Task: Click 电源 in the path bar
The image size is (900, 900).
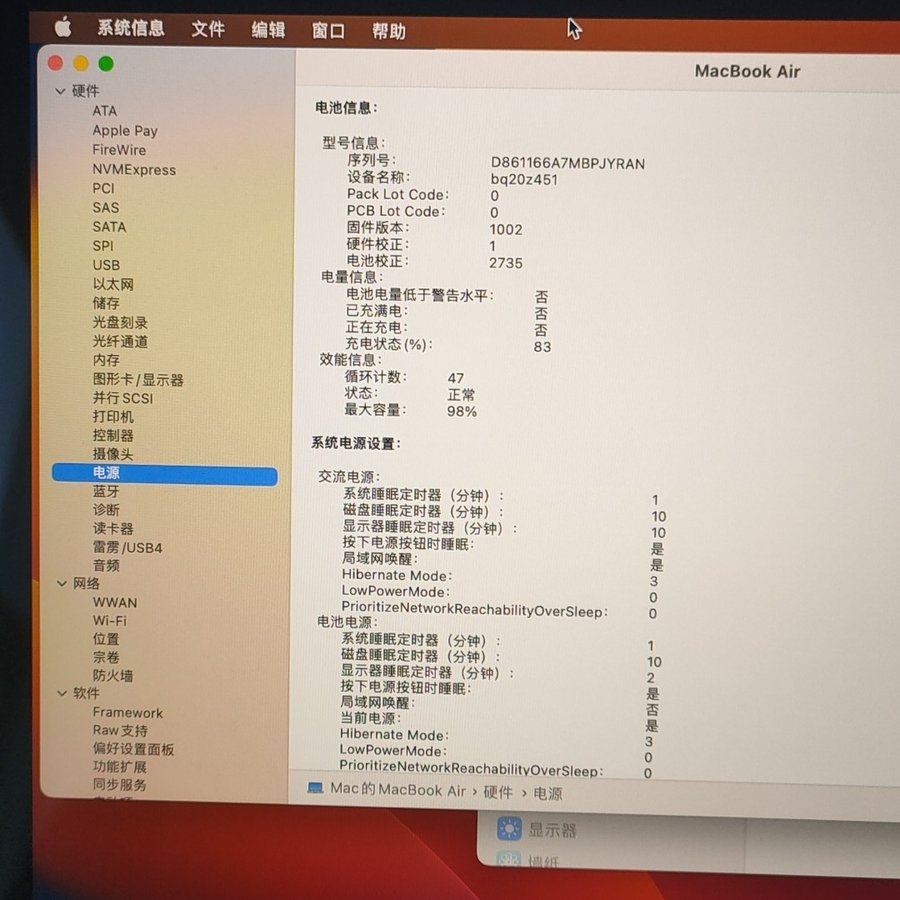Action: (548, 794)
